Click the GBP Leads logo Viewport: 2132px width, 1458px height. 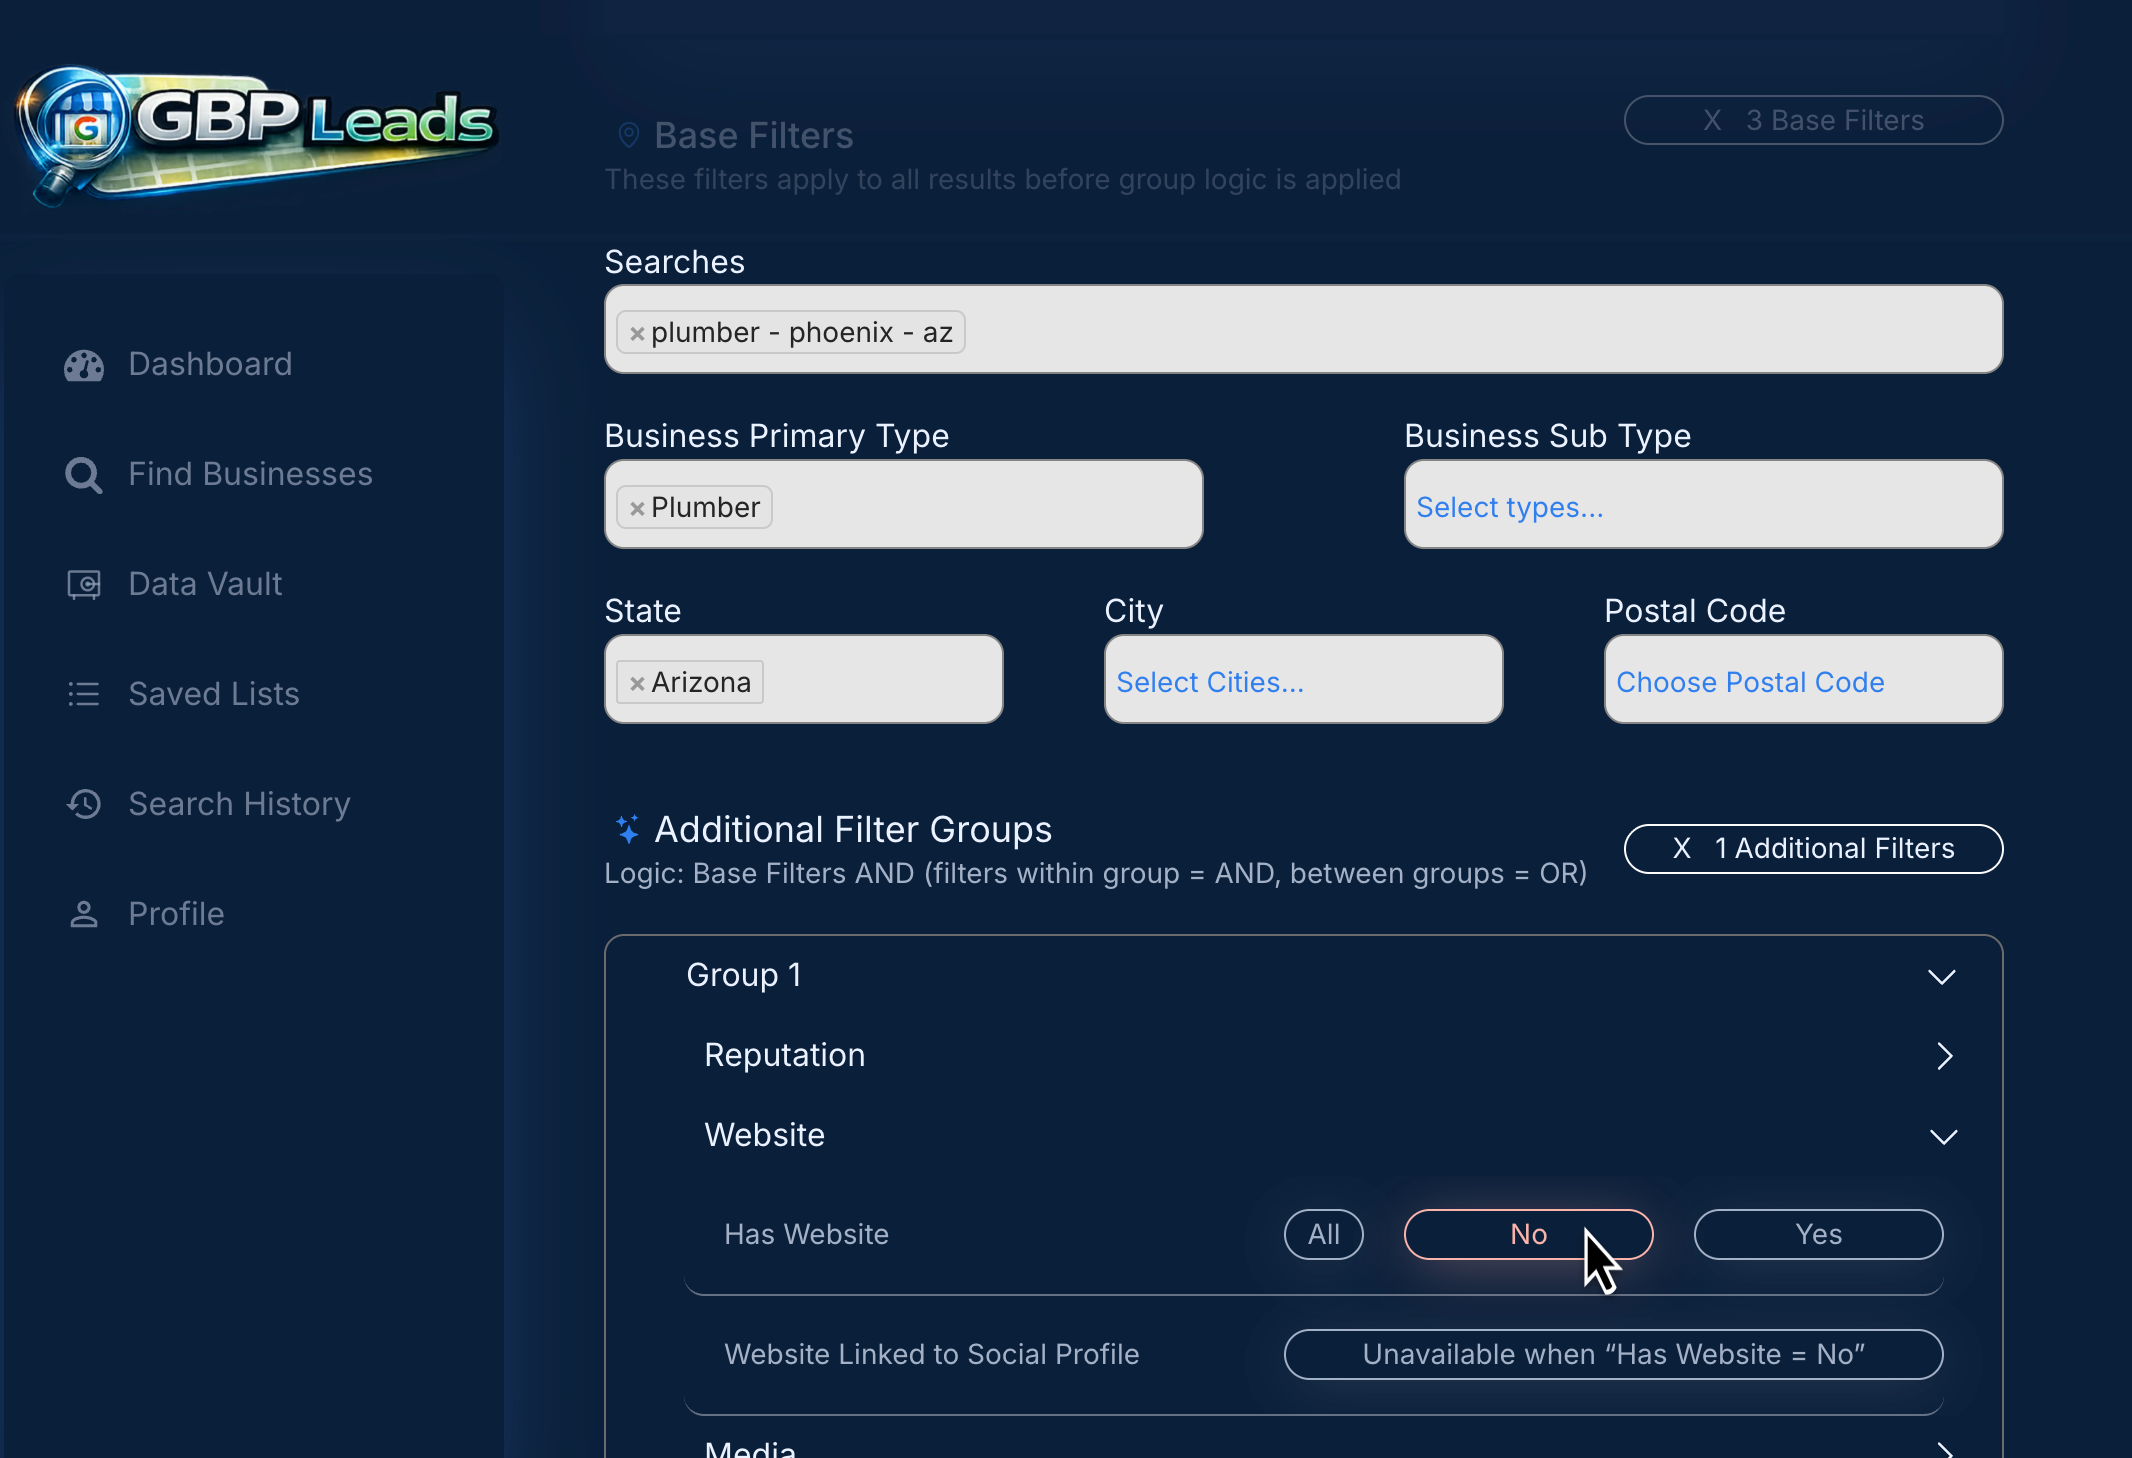[257, 135]
